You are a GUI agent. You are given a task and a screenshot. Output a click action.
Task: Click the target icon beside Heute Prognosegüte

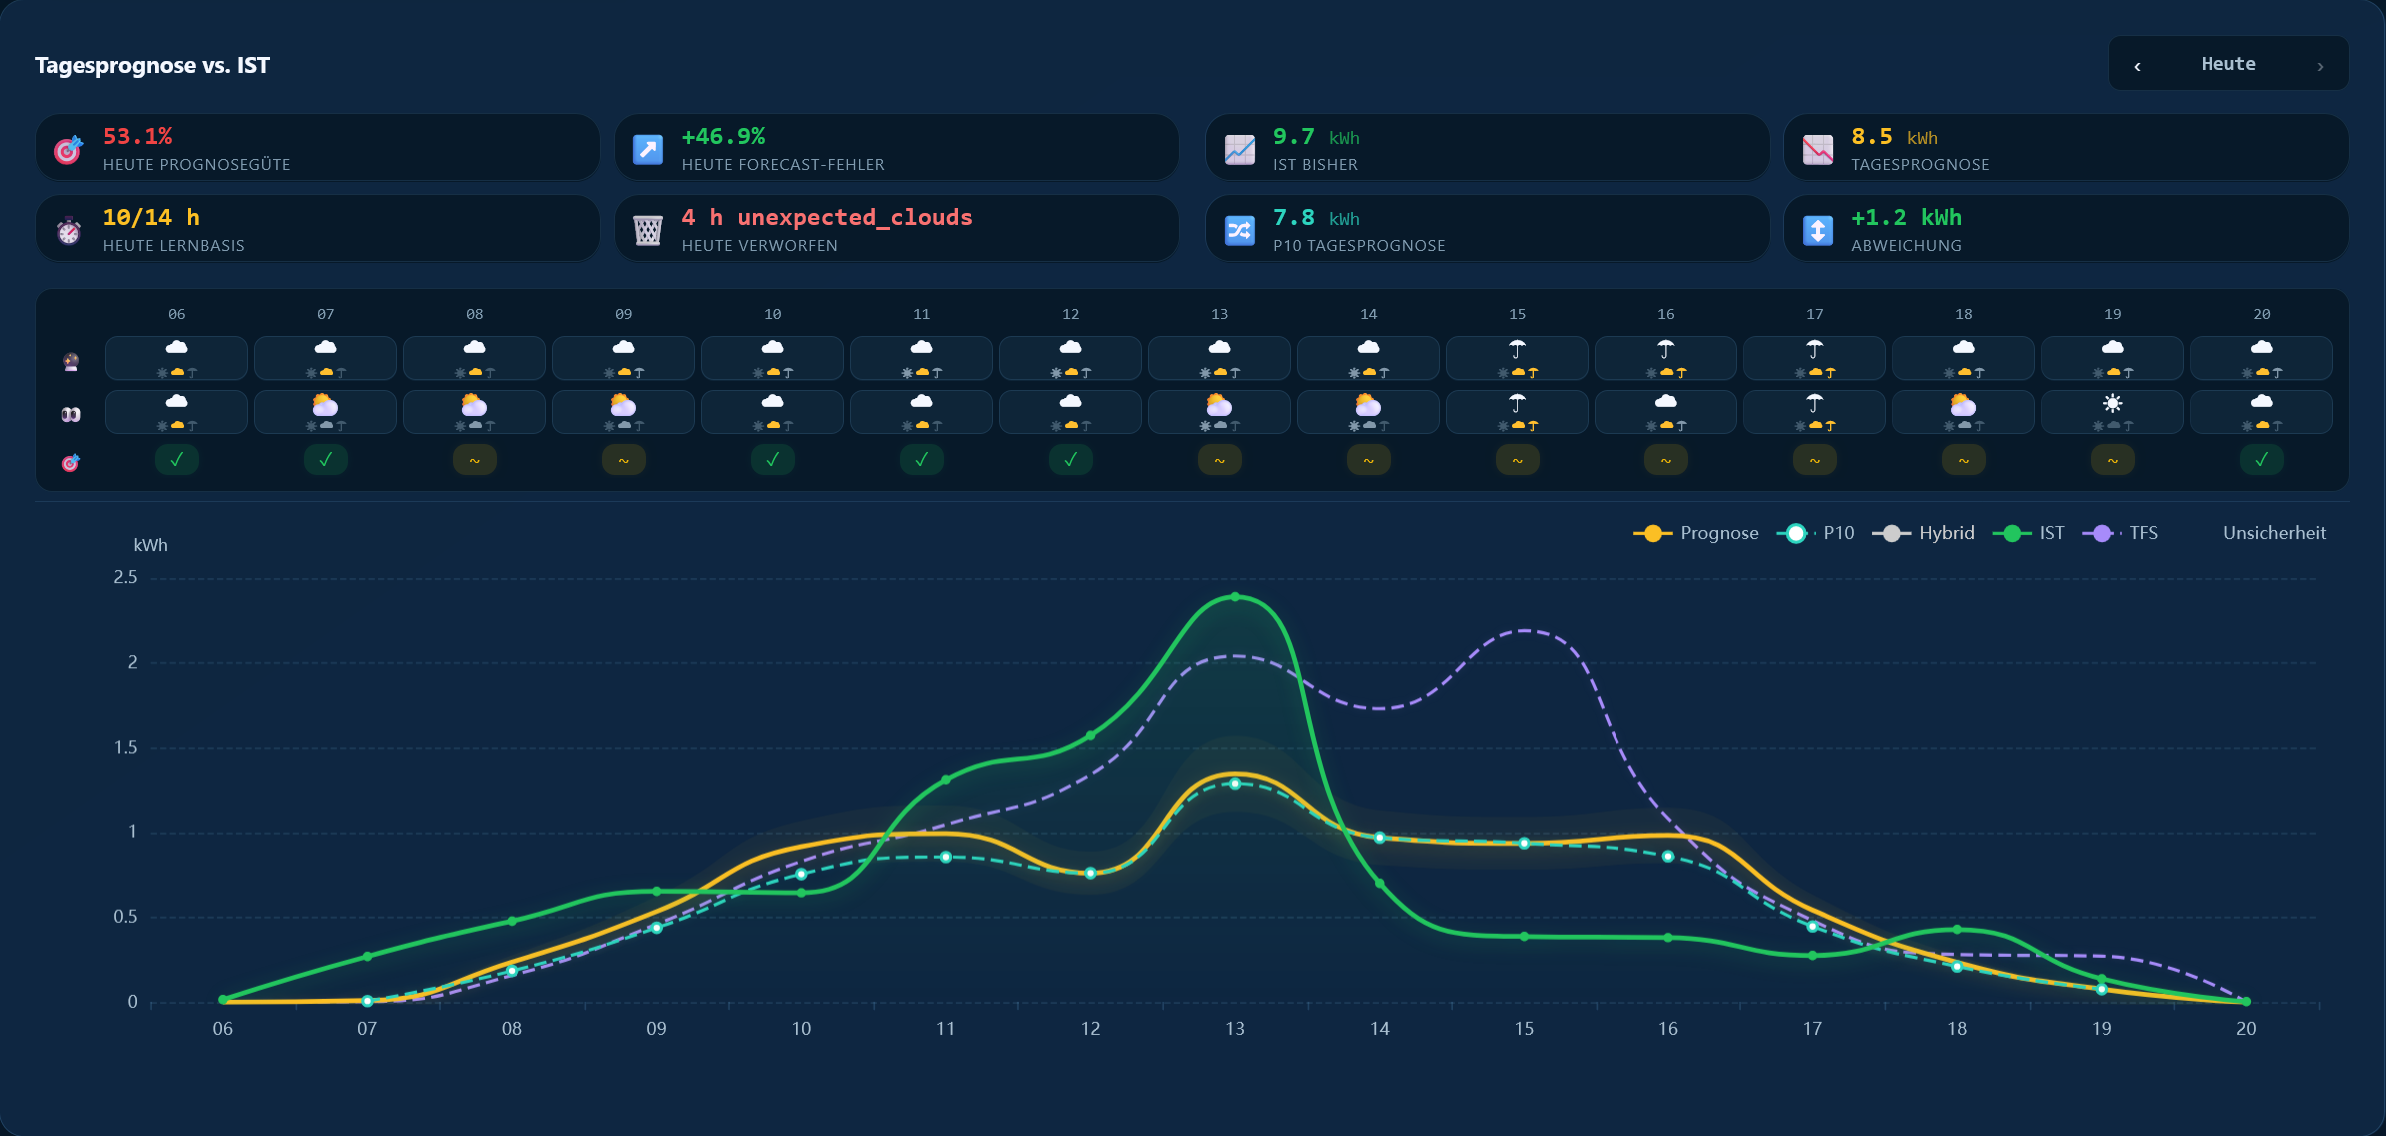68,149
